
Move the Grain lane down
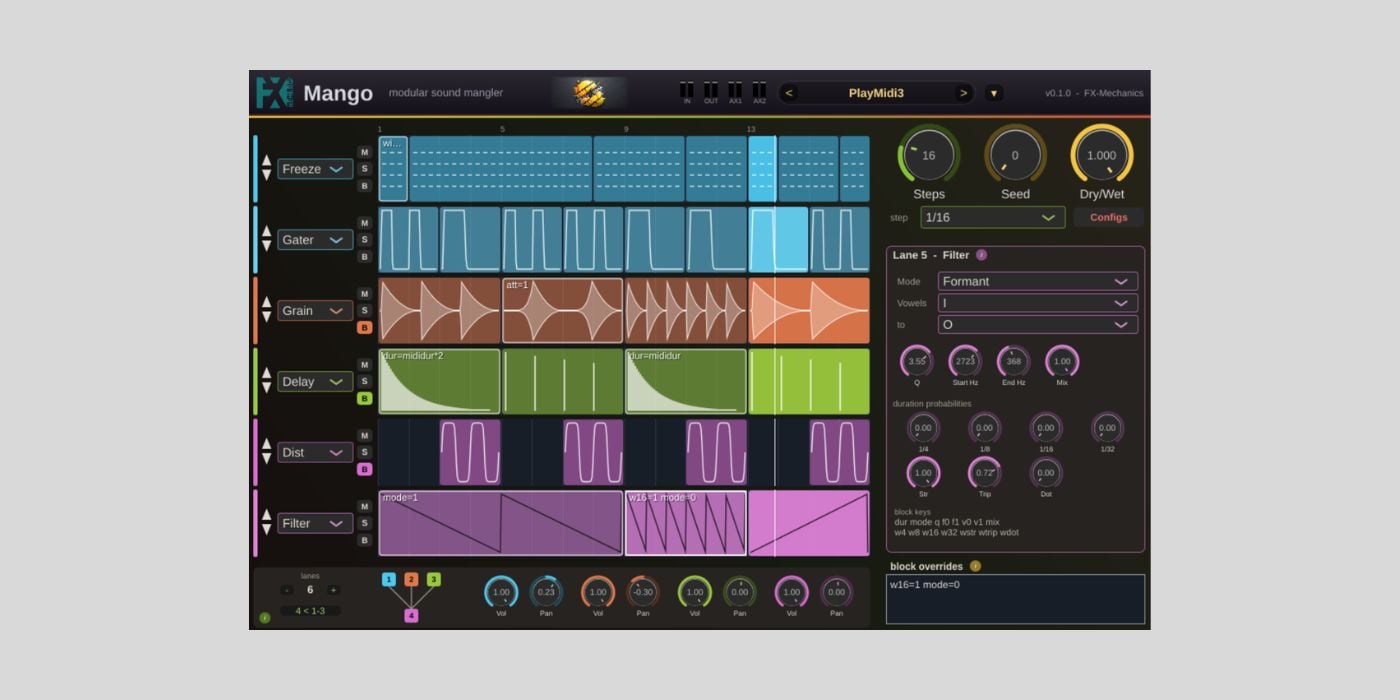pos(266,317)
